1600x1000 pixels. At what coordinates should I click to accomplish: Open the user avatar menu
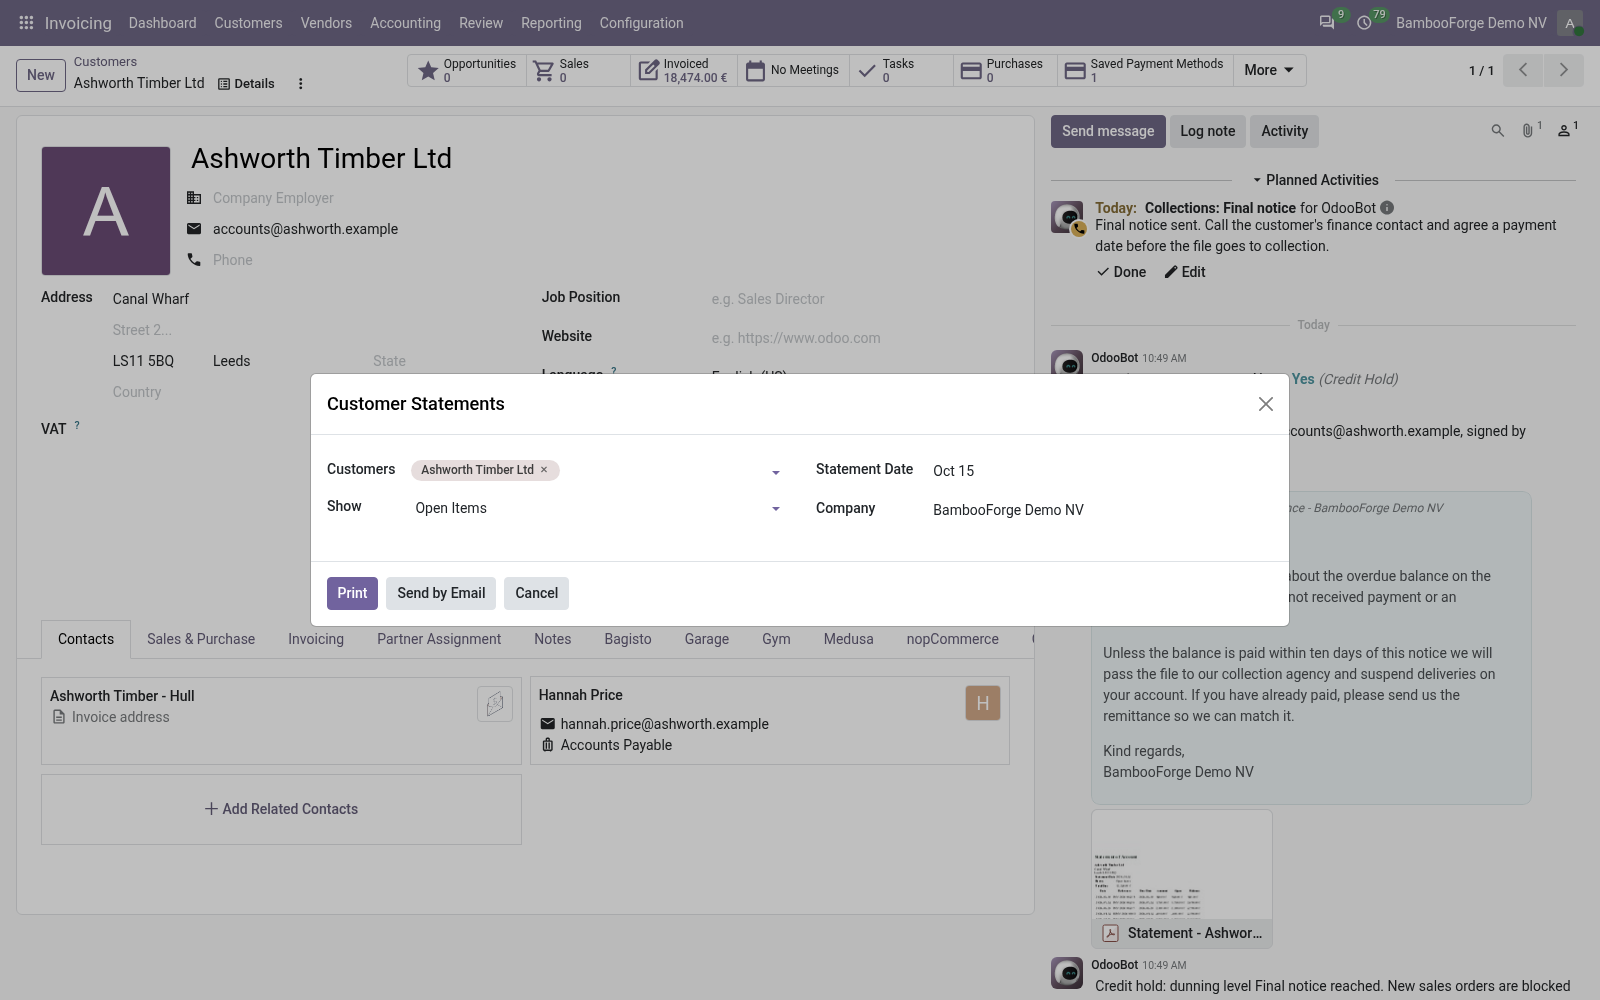[1569, 23]
